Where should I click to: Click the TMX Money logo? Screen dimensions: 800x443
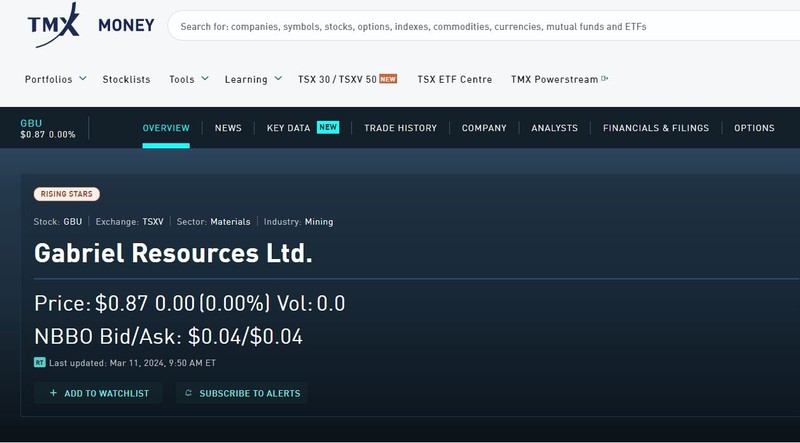(x=91, y=25)
